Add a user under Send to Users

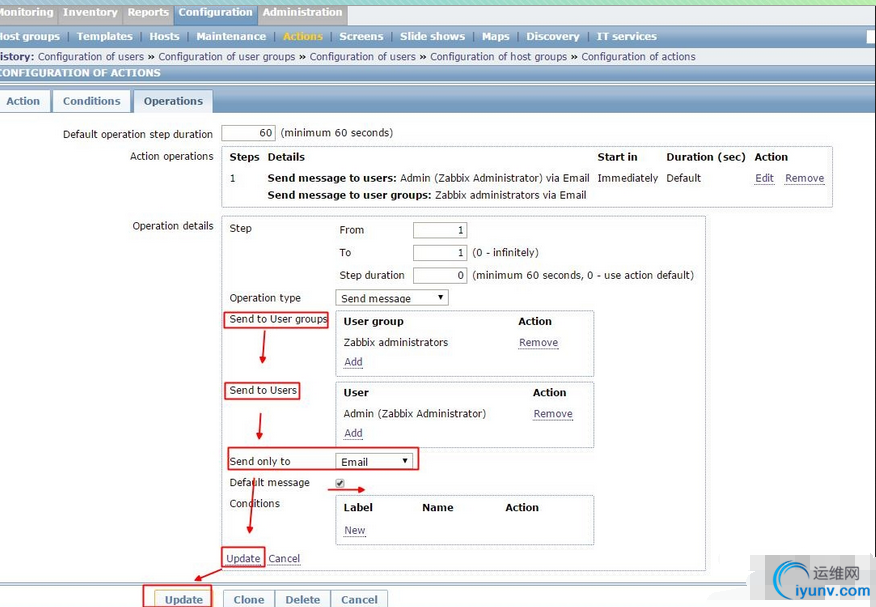point(353,433)
